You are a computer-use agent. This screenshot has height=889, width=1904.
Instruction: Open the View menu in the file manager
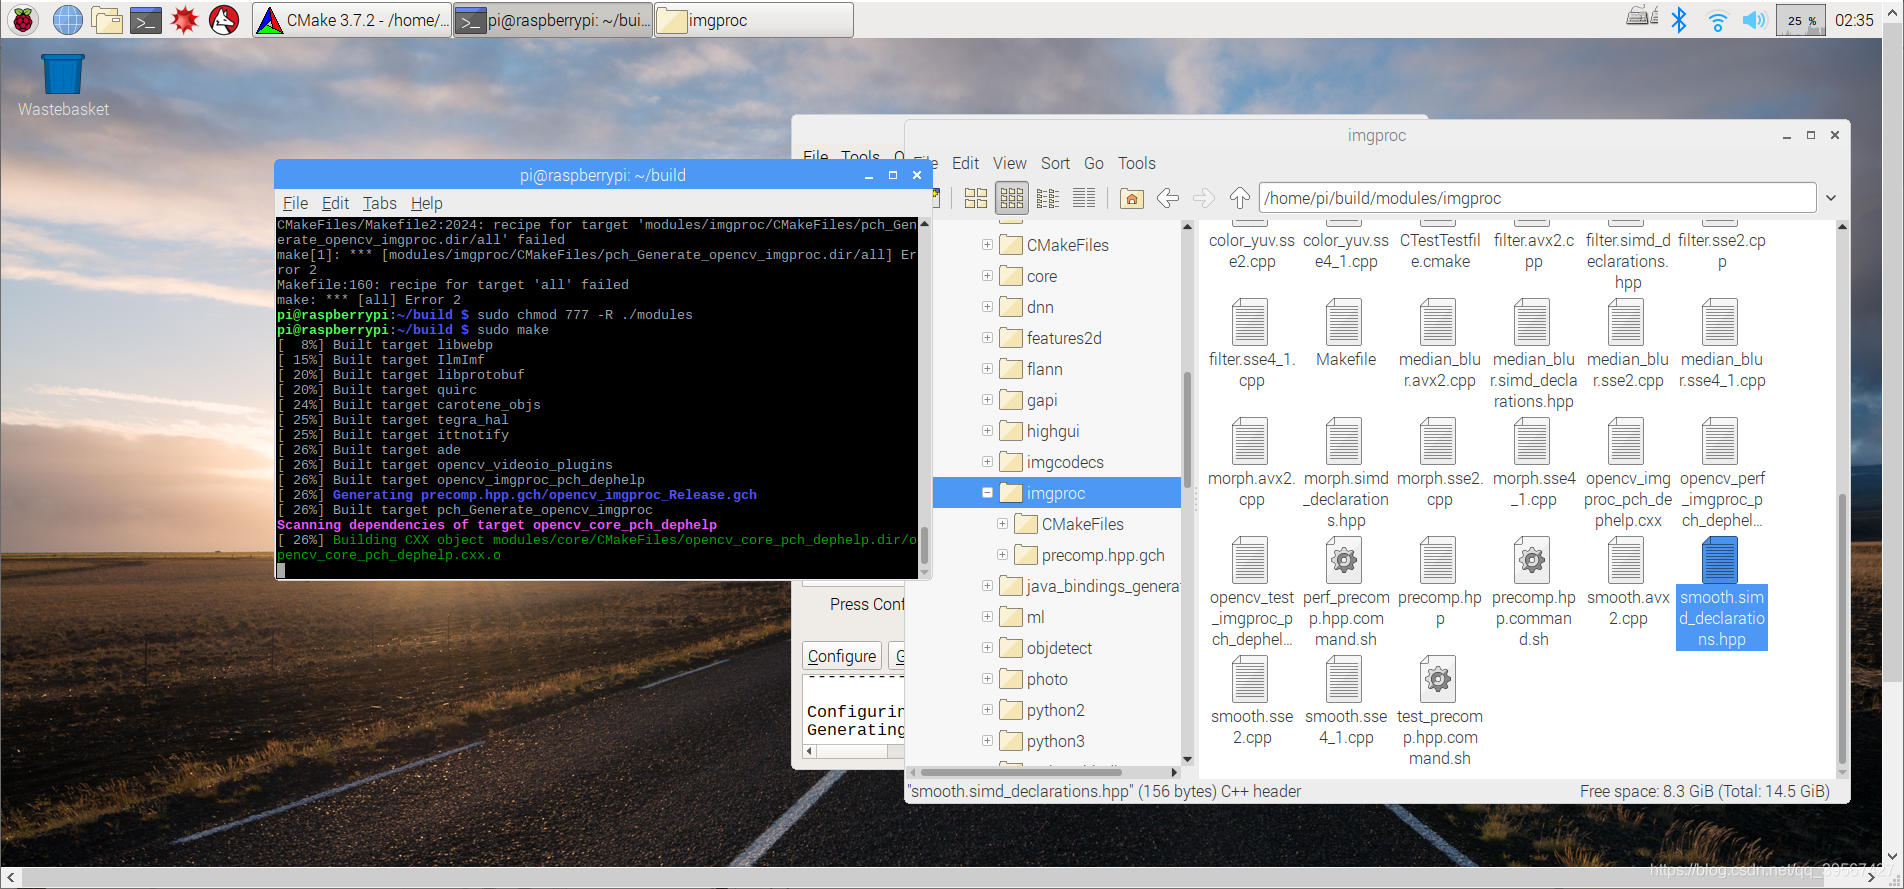click(1009, 163)
